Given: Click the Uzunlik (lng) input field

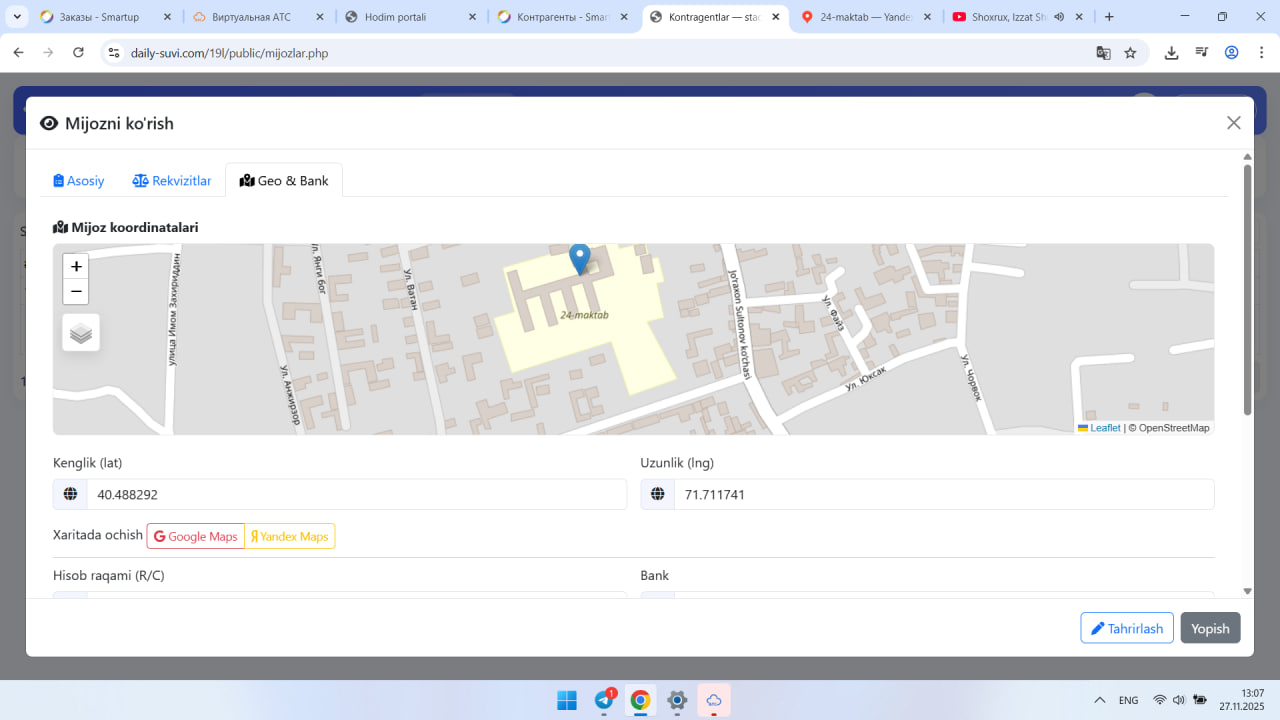Looking at the screenshot, I should tap(943, 495).
